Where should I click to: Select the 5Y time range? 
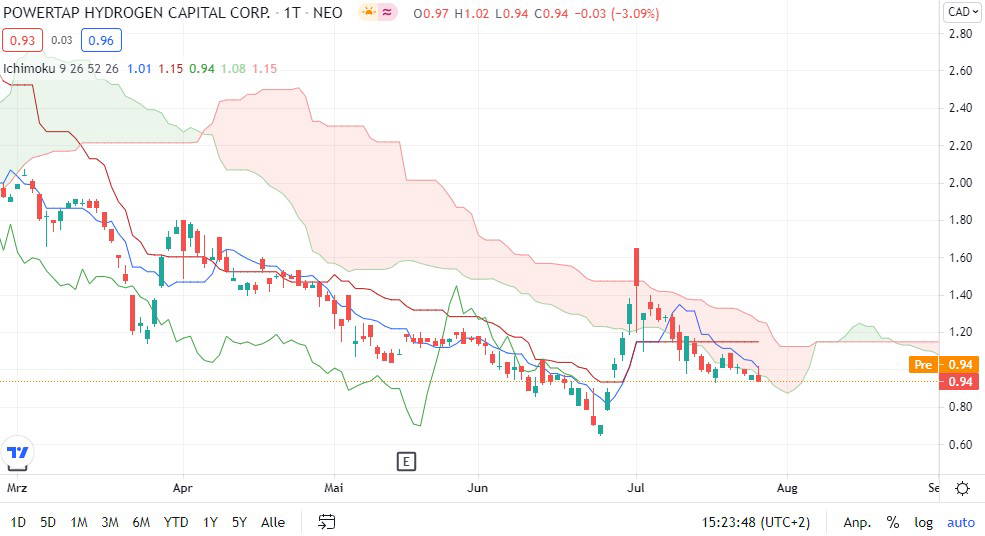pyautogui.click(x=239, y=522)
